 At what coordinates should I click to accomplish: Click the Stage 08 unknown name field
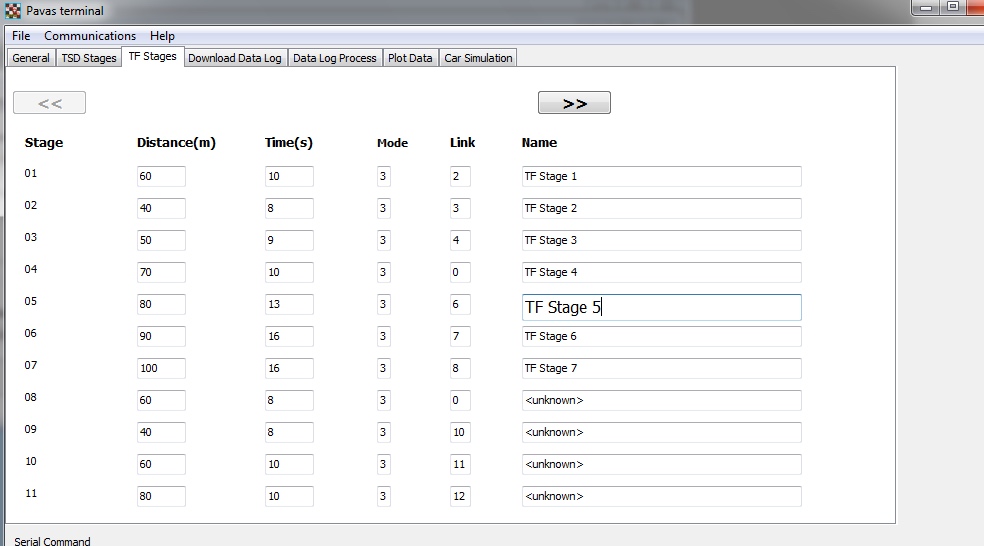click(661, 400)
